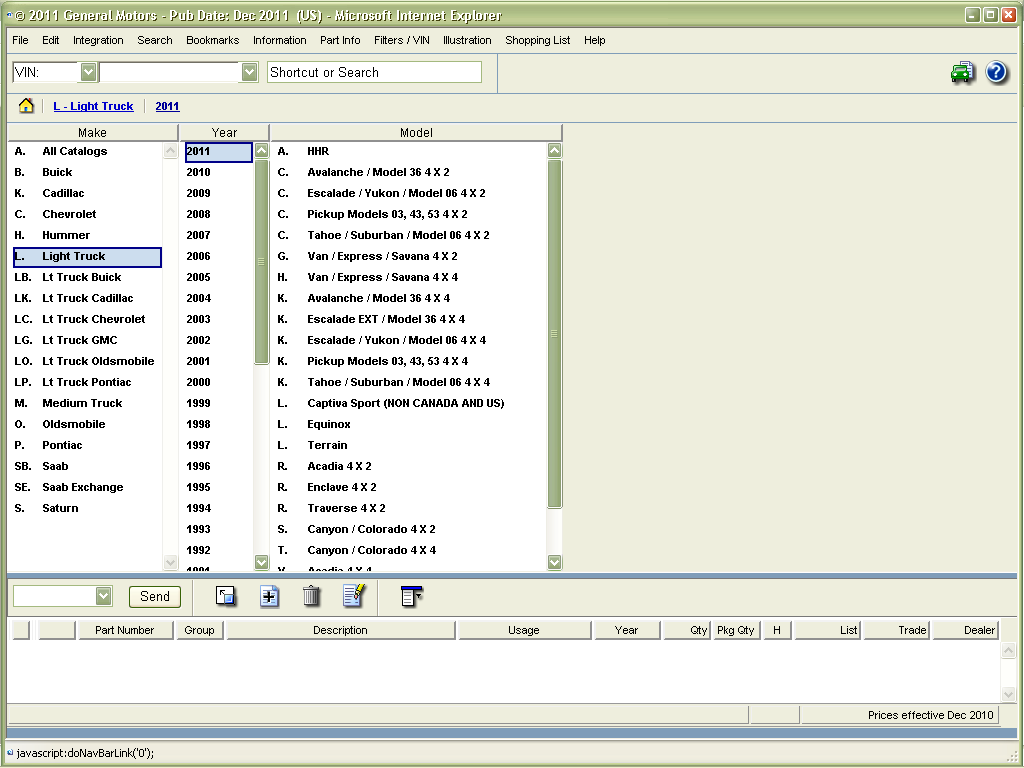
Task: Delete with the trash can icon
Action: coord(312,596)
